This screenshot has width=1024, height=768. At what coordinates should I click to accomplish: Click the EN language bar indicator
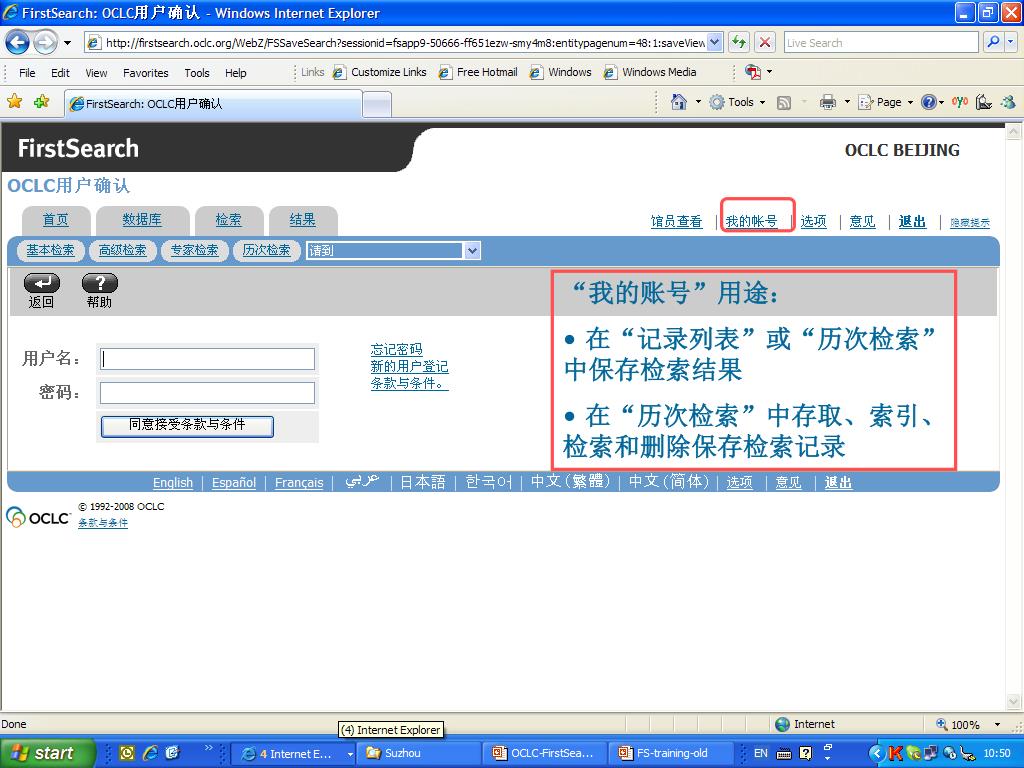pos(761,753)
